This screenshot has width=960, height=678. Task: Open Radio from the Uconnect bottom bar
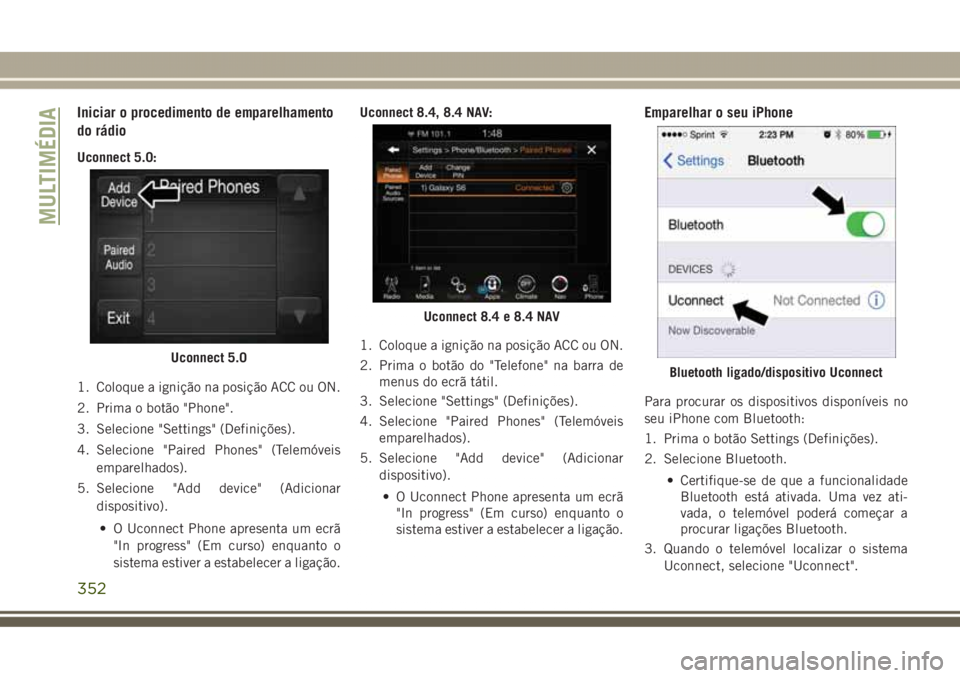(392, 287)
